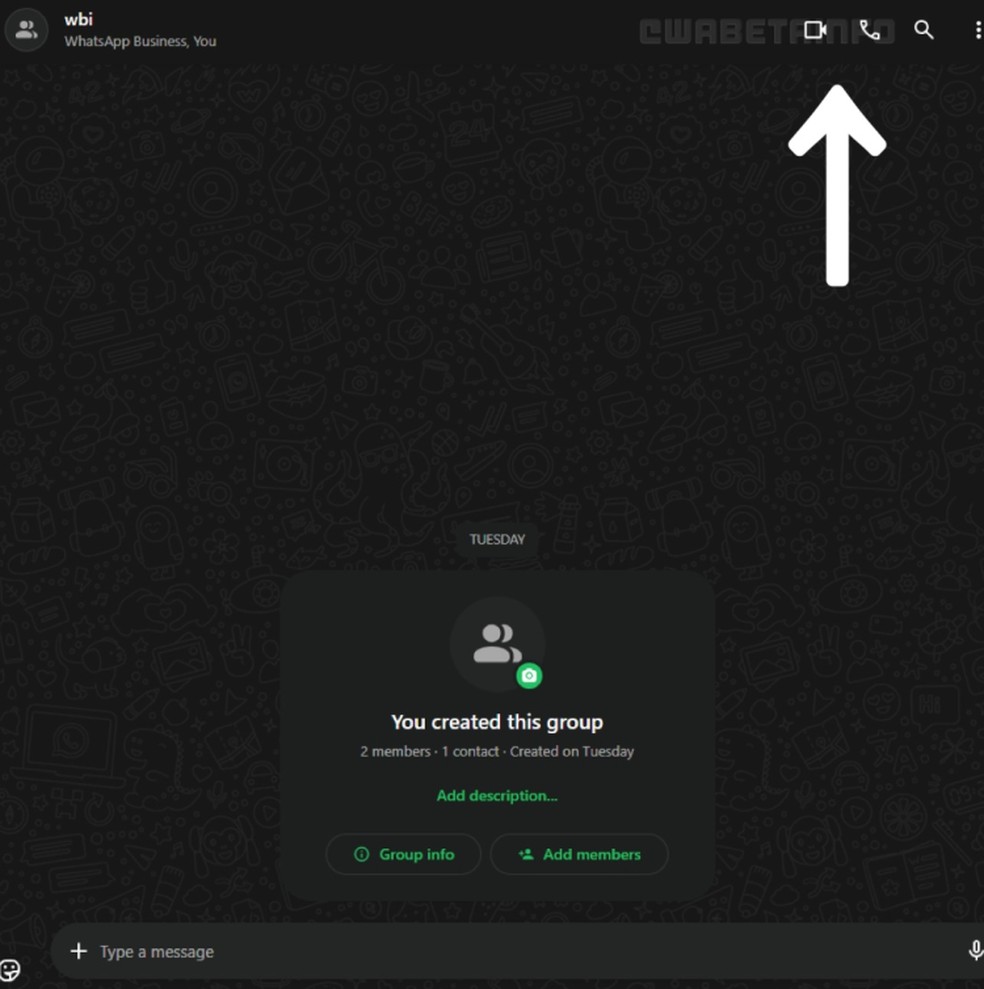Open the three-dot chat options menu

977,29
